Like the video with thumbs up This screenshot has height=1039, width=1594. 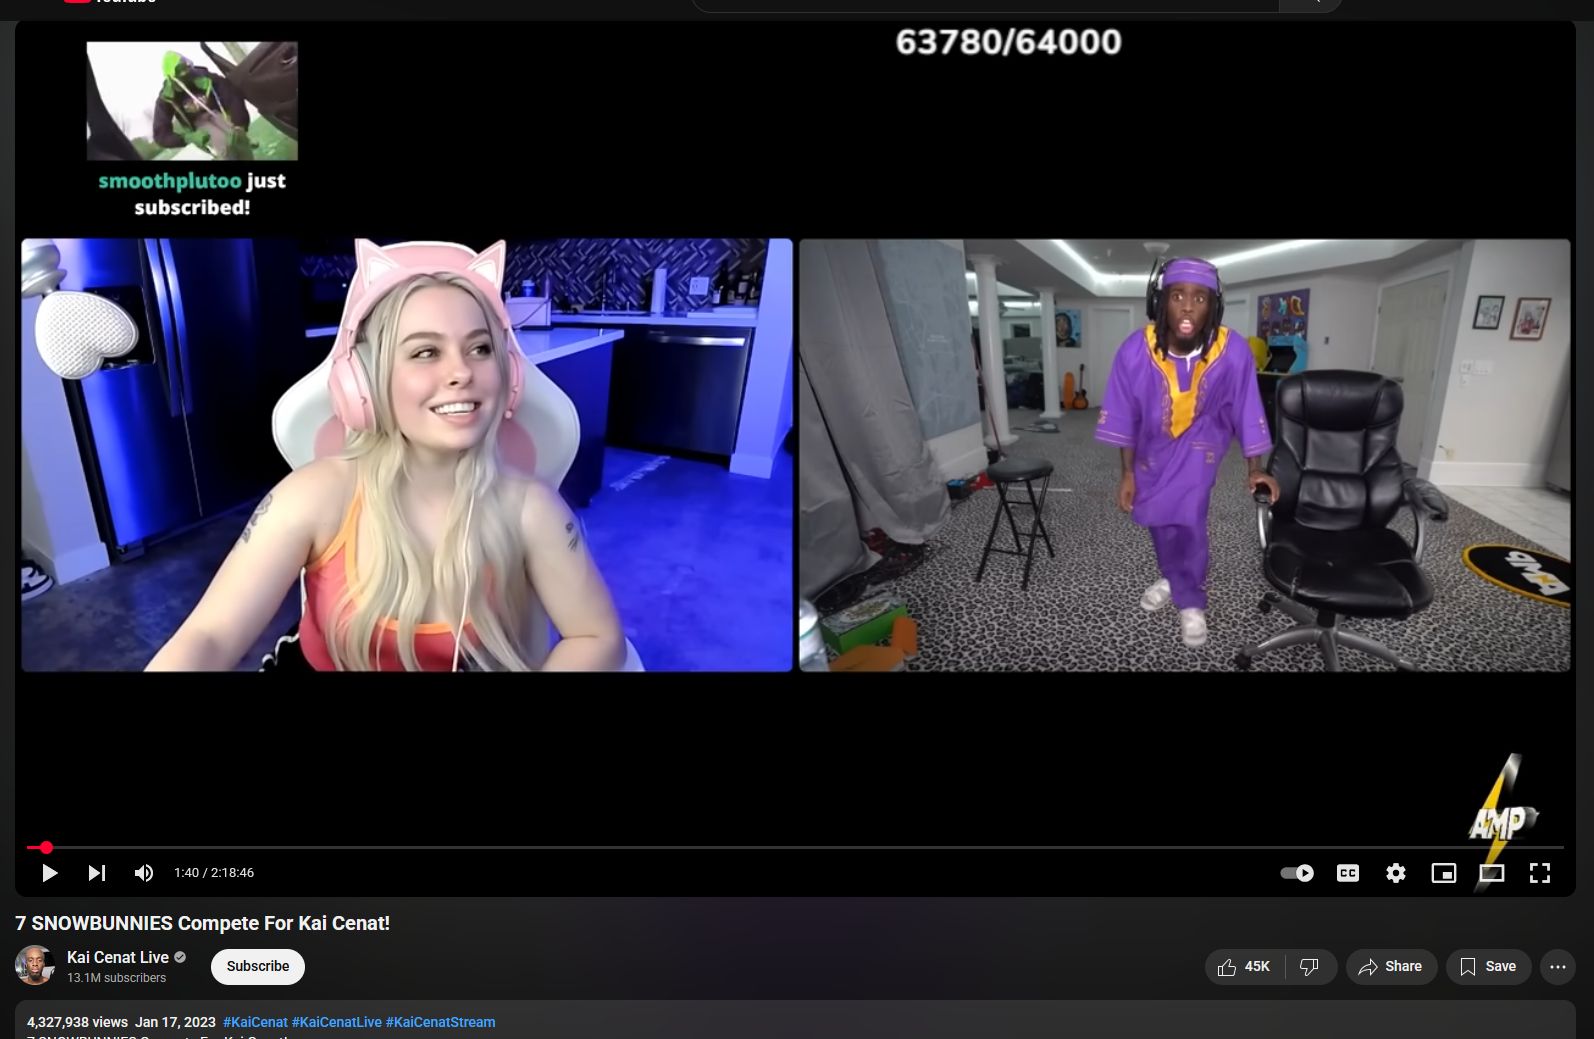tap(1243, 966)
